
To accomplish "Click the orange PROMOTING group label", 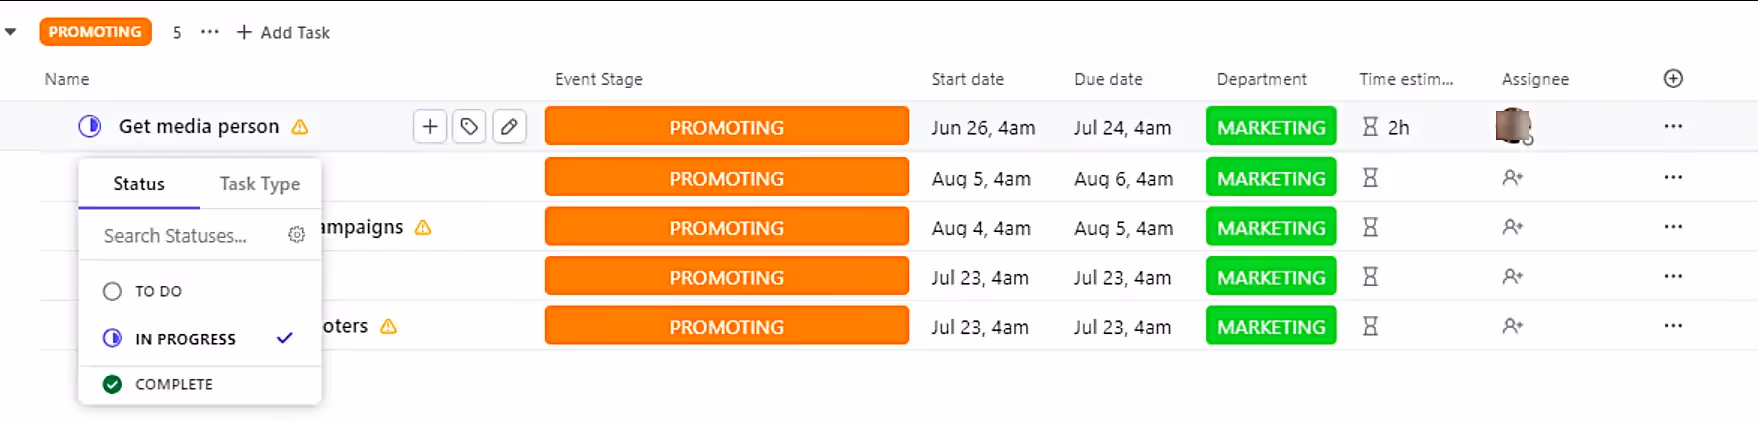I will point(95,32).
